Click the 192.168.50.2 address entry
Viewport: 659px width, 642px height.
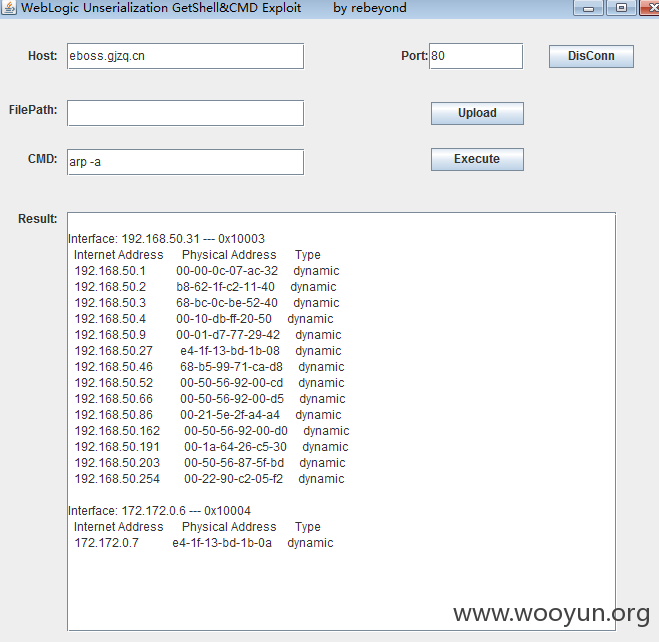[110, 287]
